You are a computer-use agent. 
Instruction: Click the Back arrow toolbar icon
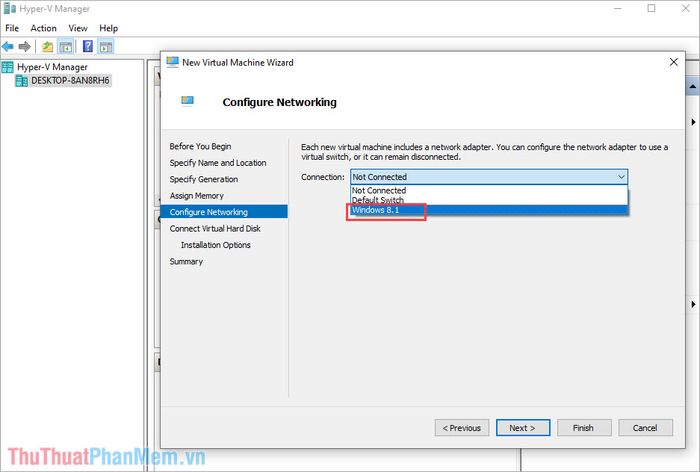(8, 46)
